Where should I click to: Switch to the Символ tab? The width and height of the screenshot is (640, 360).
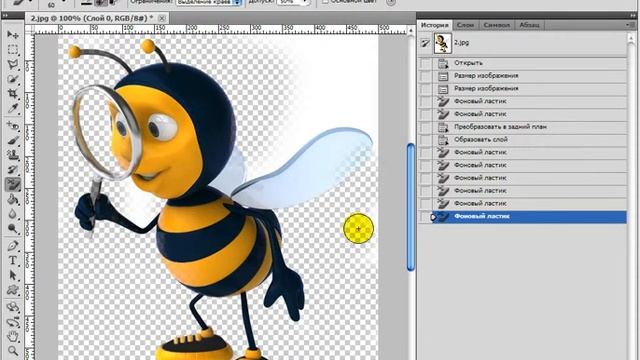496,25
